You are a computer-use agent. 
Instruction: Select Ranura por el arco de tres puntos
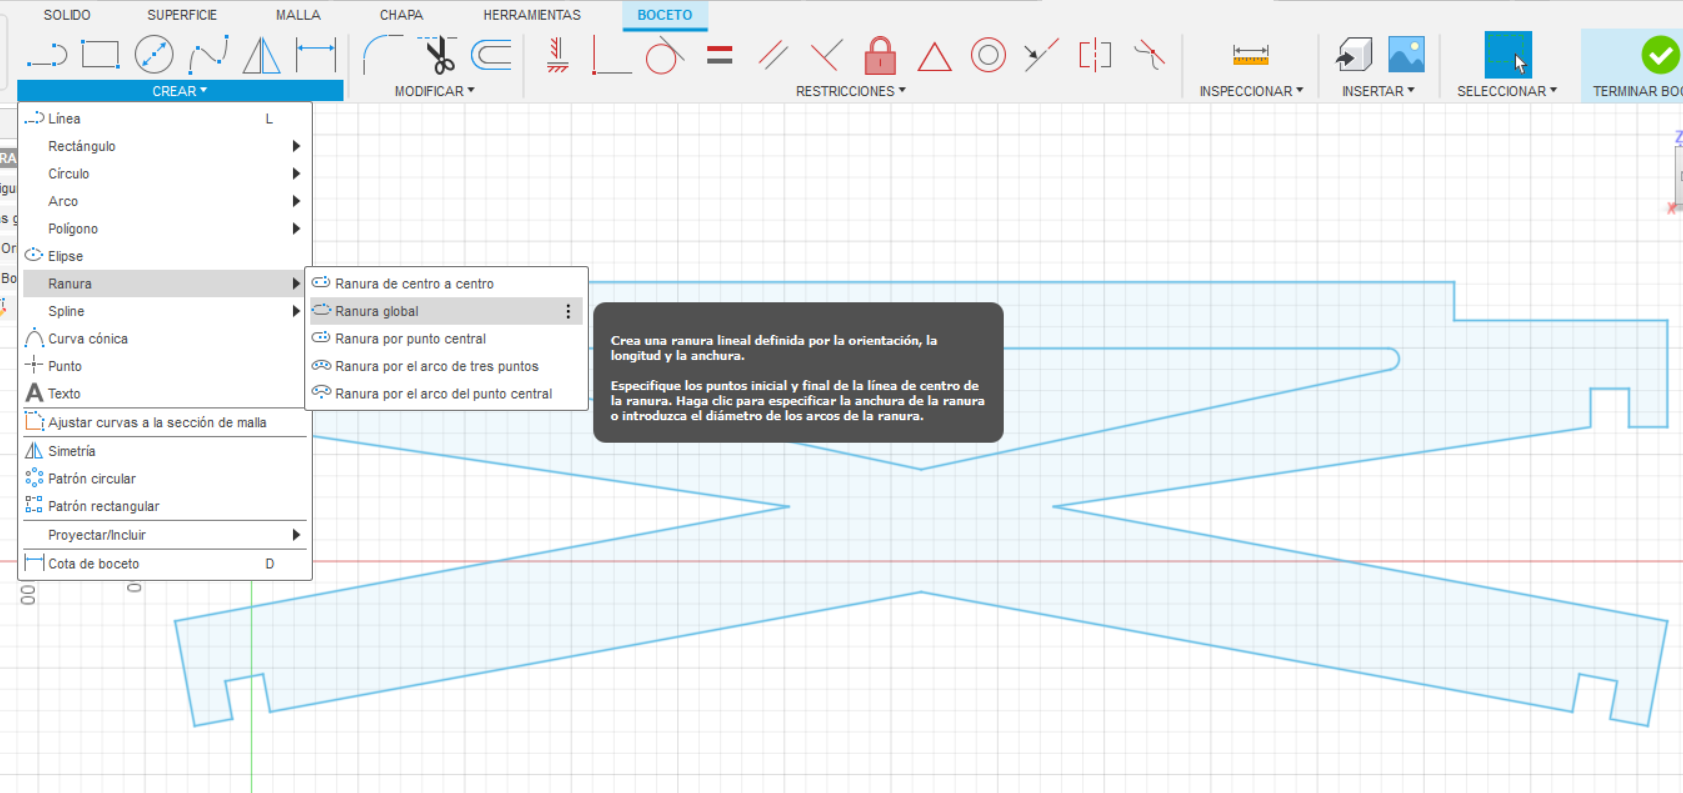click(446, 366)
